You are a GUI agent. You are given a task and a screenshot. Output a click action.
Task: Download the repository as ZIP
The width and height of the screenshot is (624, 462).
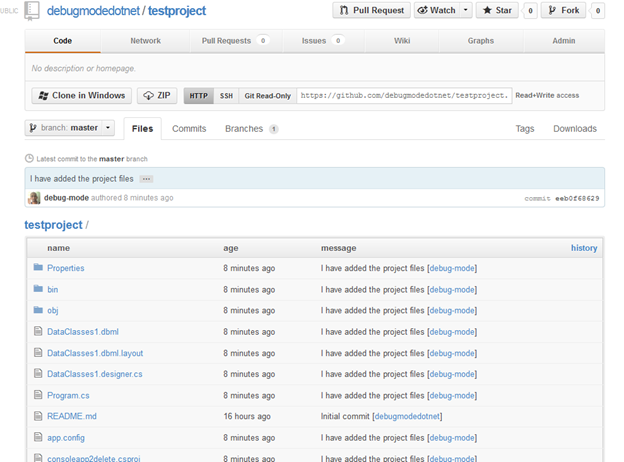[157, 96]
